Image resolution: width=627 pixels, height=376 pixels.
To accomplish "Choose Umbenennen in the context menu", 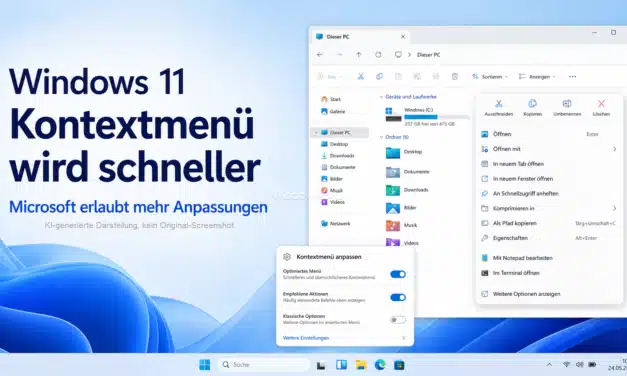I will pos(567,108).
